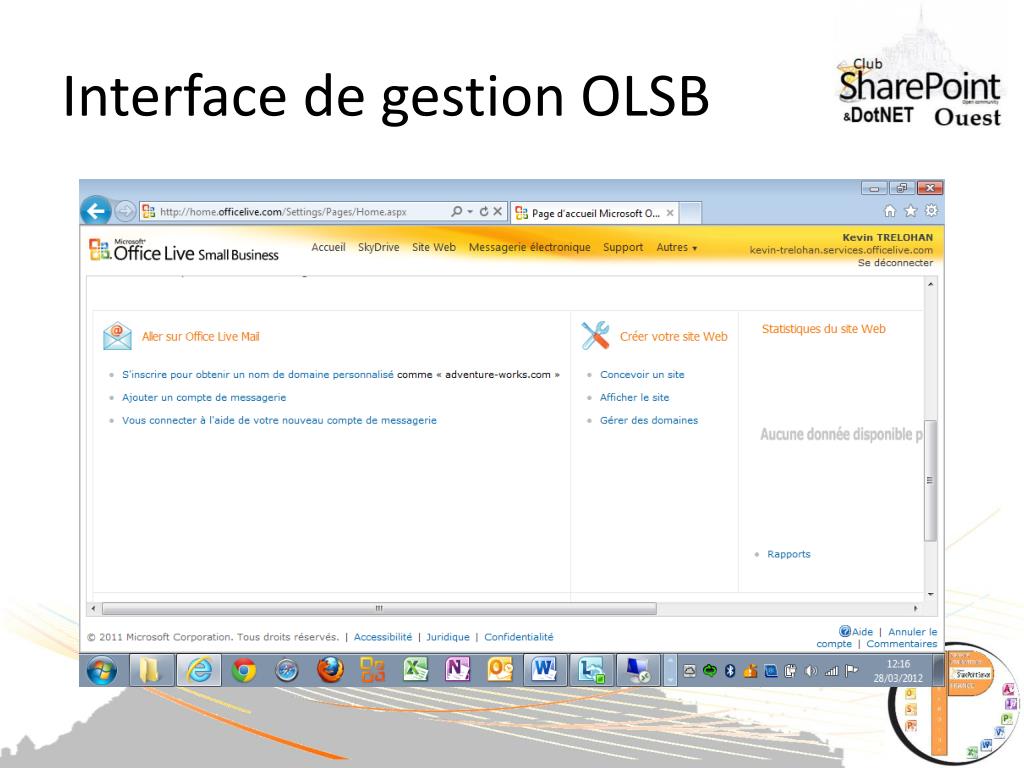Click the speaker volume tray icon
1024x768 pixels.
810,671
